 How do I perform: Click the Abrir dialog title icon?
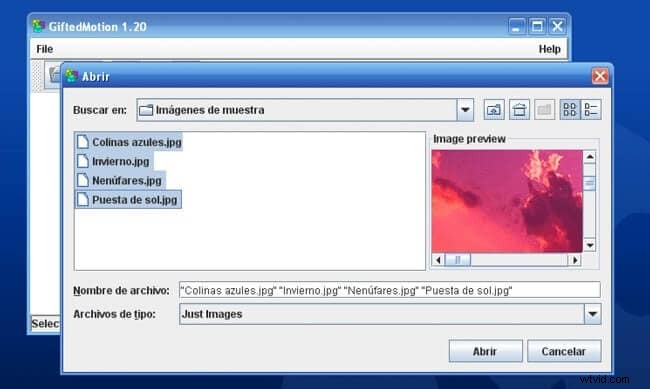tap(72, 76)
